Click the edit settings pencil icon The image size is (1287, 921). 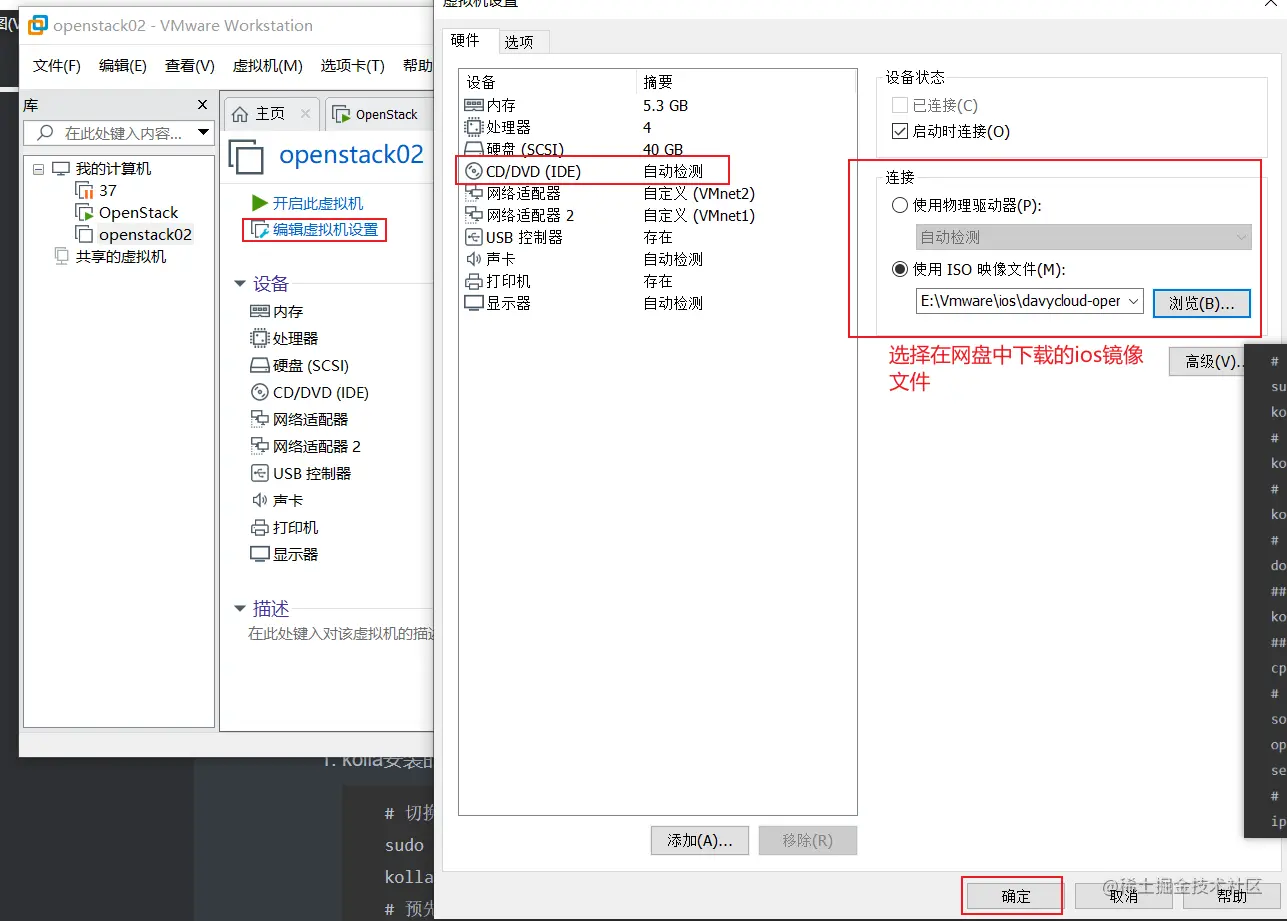tap(260, 229)
